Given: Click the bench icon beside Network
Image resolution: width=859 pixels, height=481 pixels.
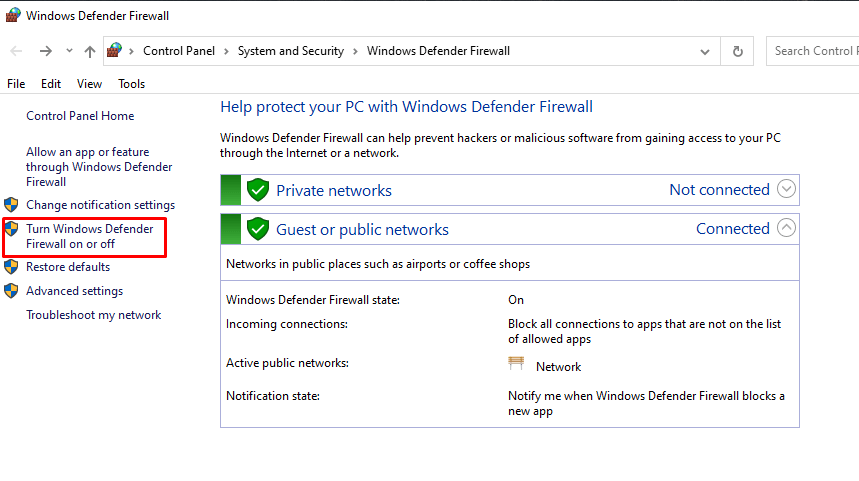Looking at the screenshot, I should point(516,365).
